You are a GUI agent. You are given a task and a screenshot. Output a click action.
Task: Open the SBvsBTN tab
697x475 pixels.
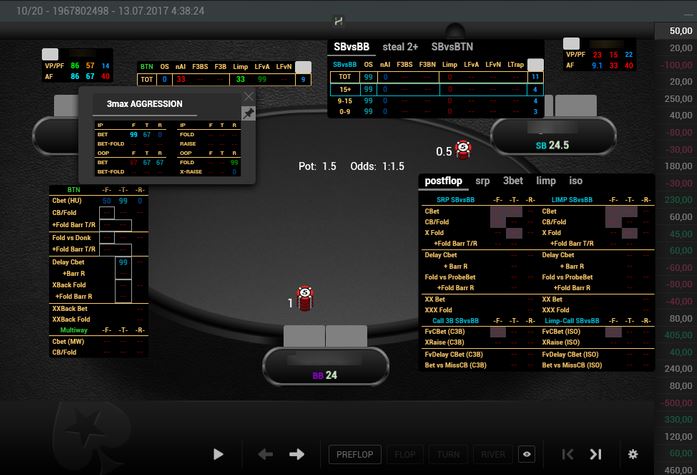(453, 47)
